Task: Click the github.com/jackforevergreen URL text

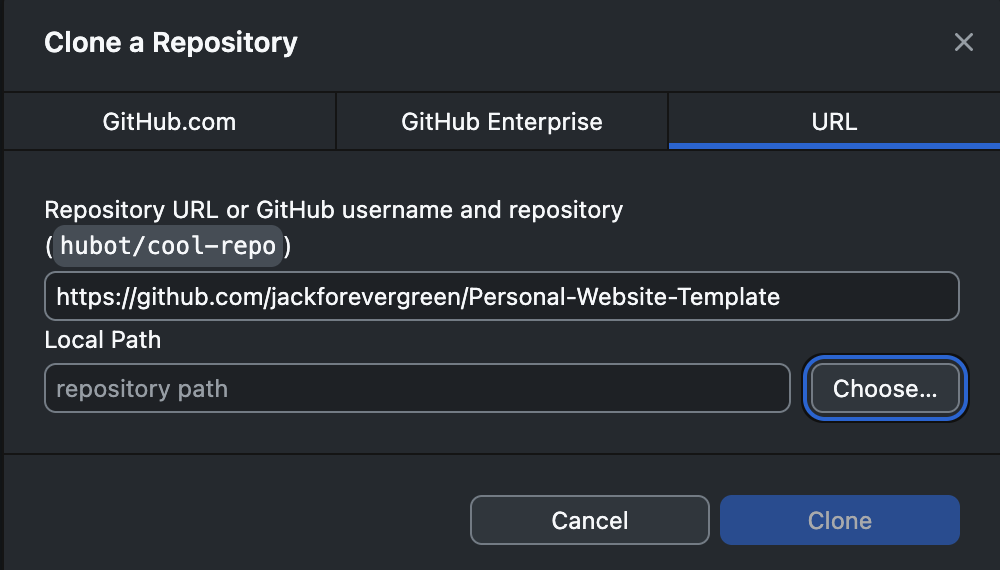Action: point(300,296)
